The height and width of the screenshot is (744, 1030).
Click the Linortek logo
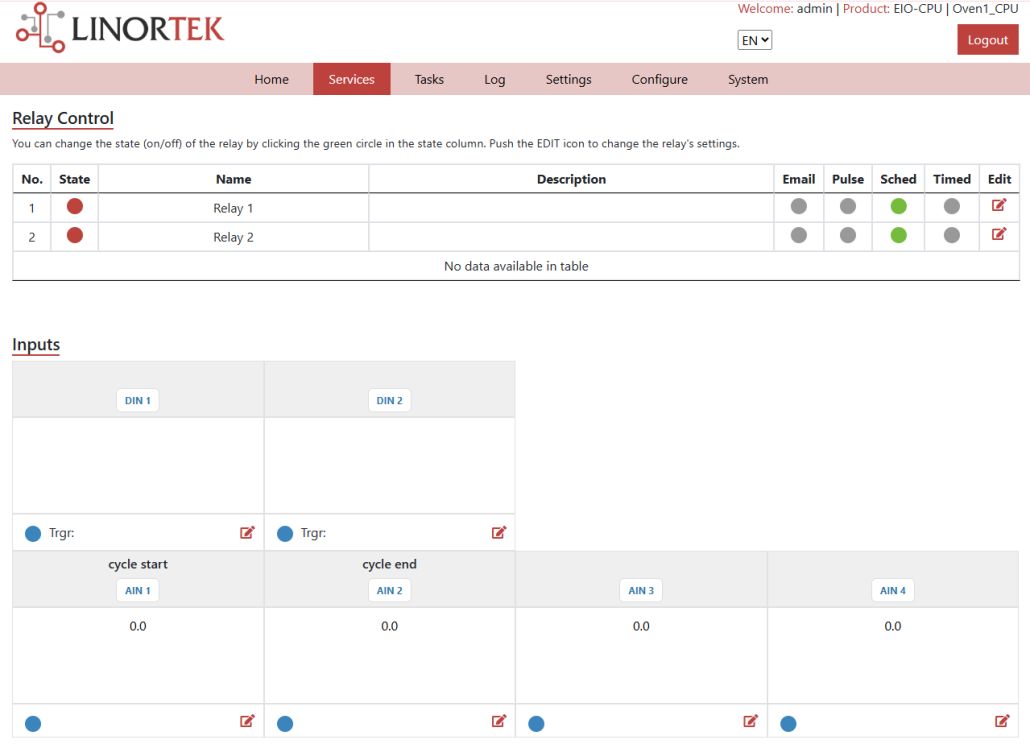(120, 28)
